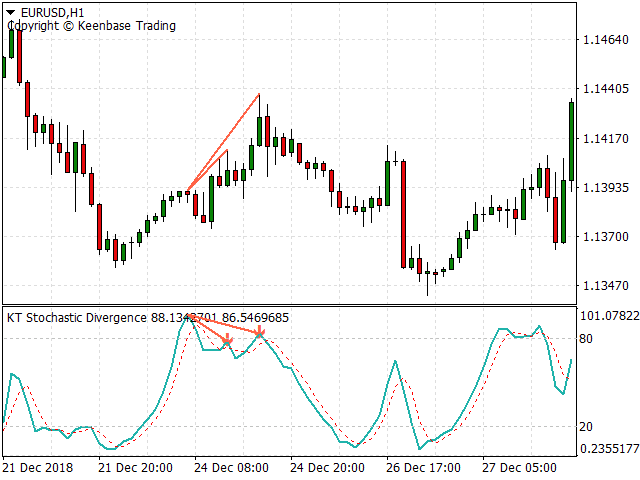
Task: Click the last tall green candle at right edge
Action: [571, 141]
